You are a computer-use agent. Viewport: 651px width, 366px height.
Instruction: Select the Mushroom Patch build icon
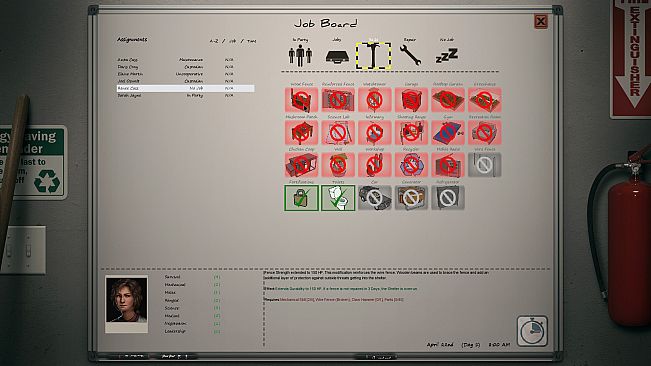click(x=301, y=132)
